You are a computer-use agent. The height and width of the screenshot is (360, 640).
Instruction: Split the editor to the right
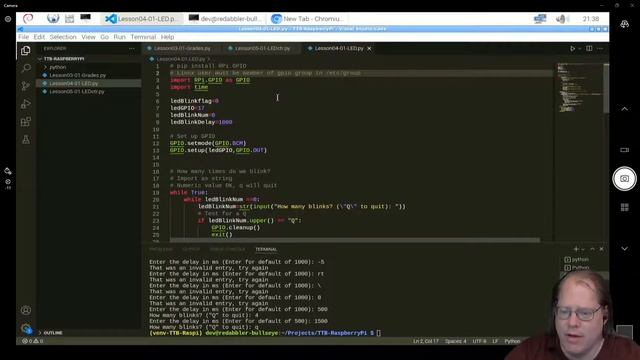[589, 48]
